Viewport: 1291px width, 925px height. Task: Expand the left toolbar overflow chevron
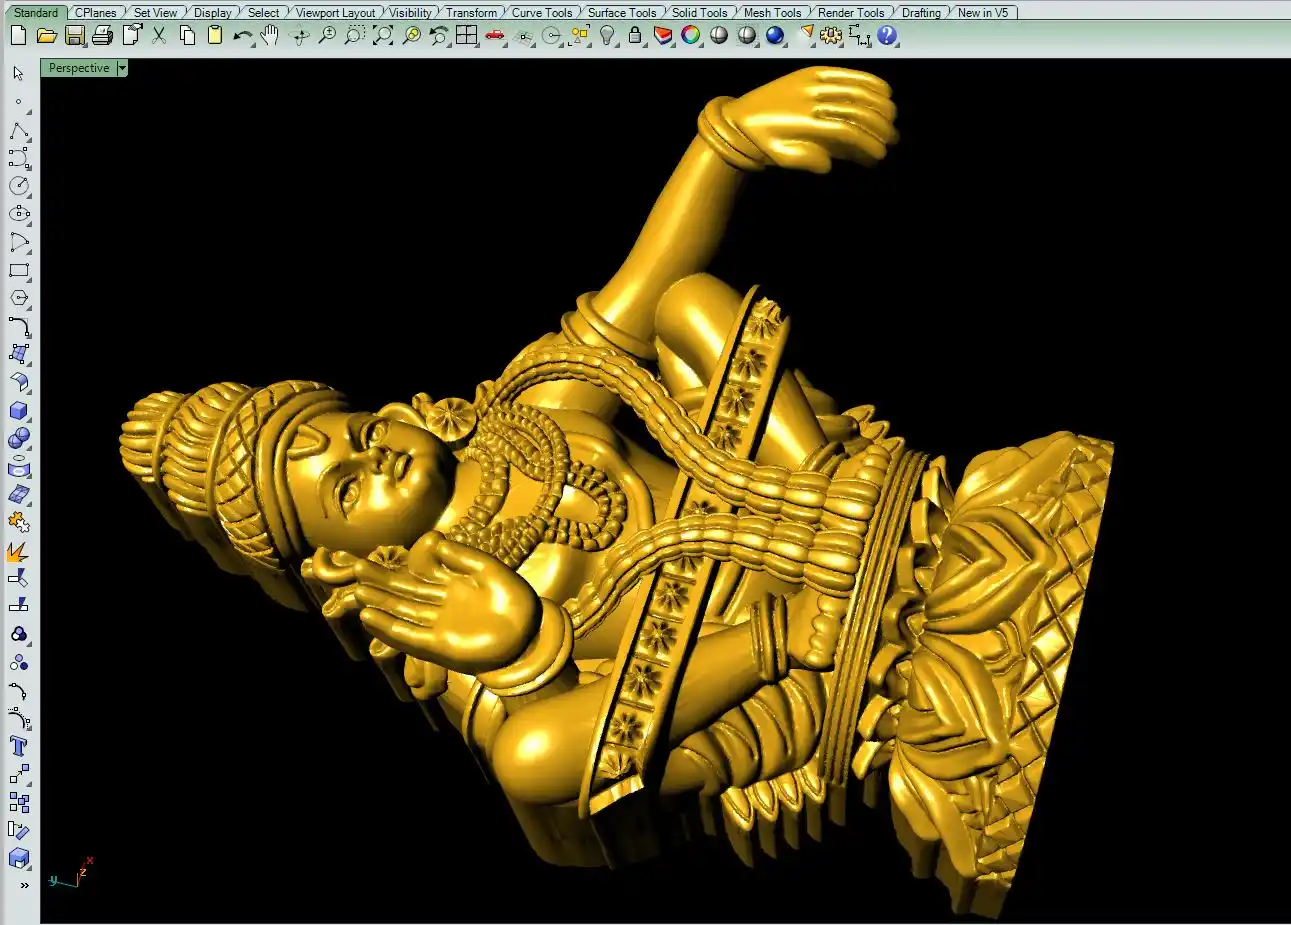(24, 885)
